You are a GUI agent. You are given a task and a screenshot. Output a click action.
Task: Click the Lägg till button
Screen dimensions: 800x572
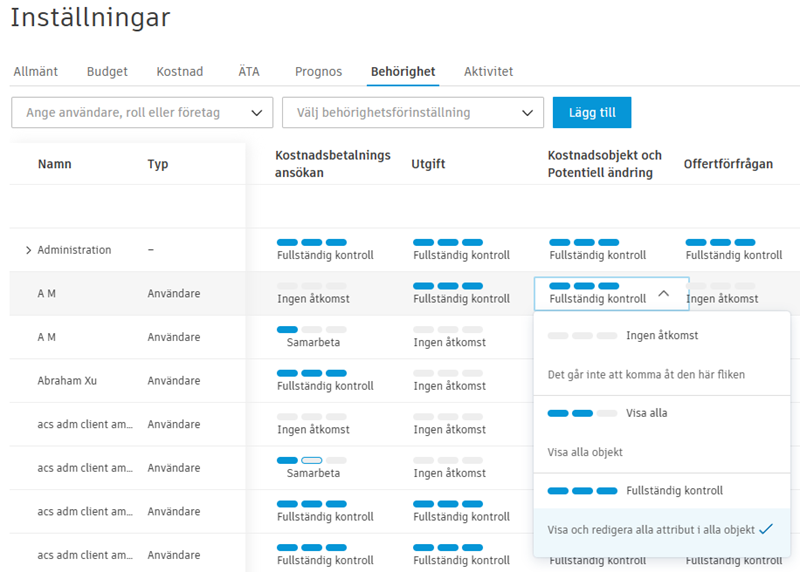click(x=592, y=113)
